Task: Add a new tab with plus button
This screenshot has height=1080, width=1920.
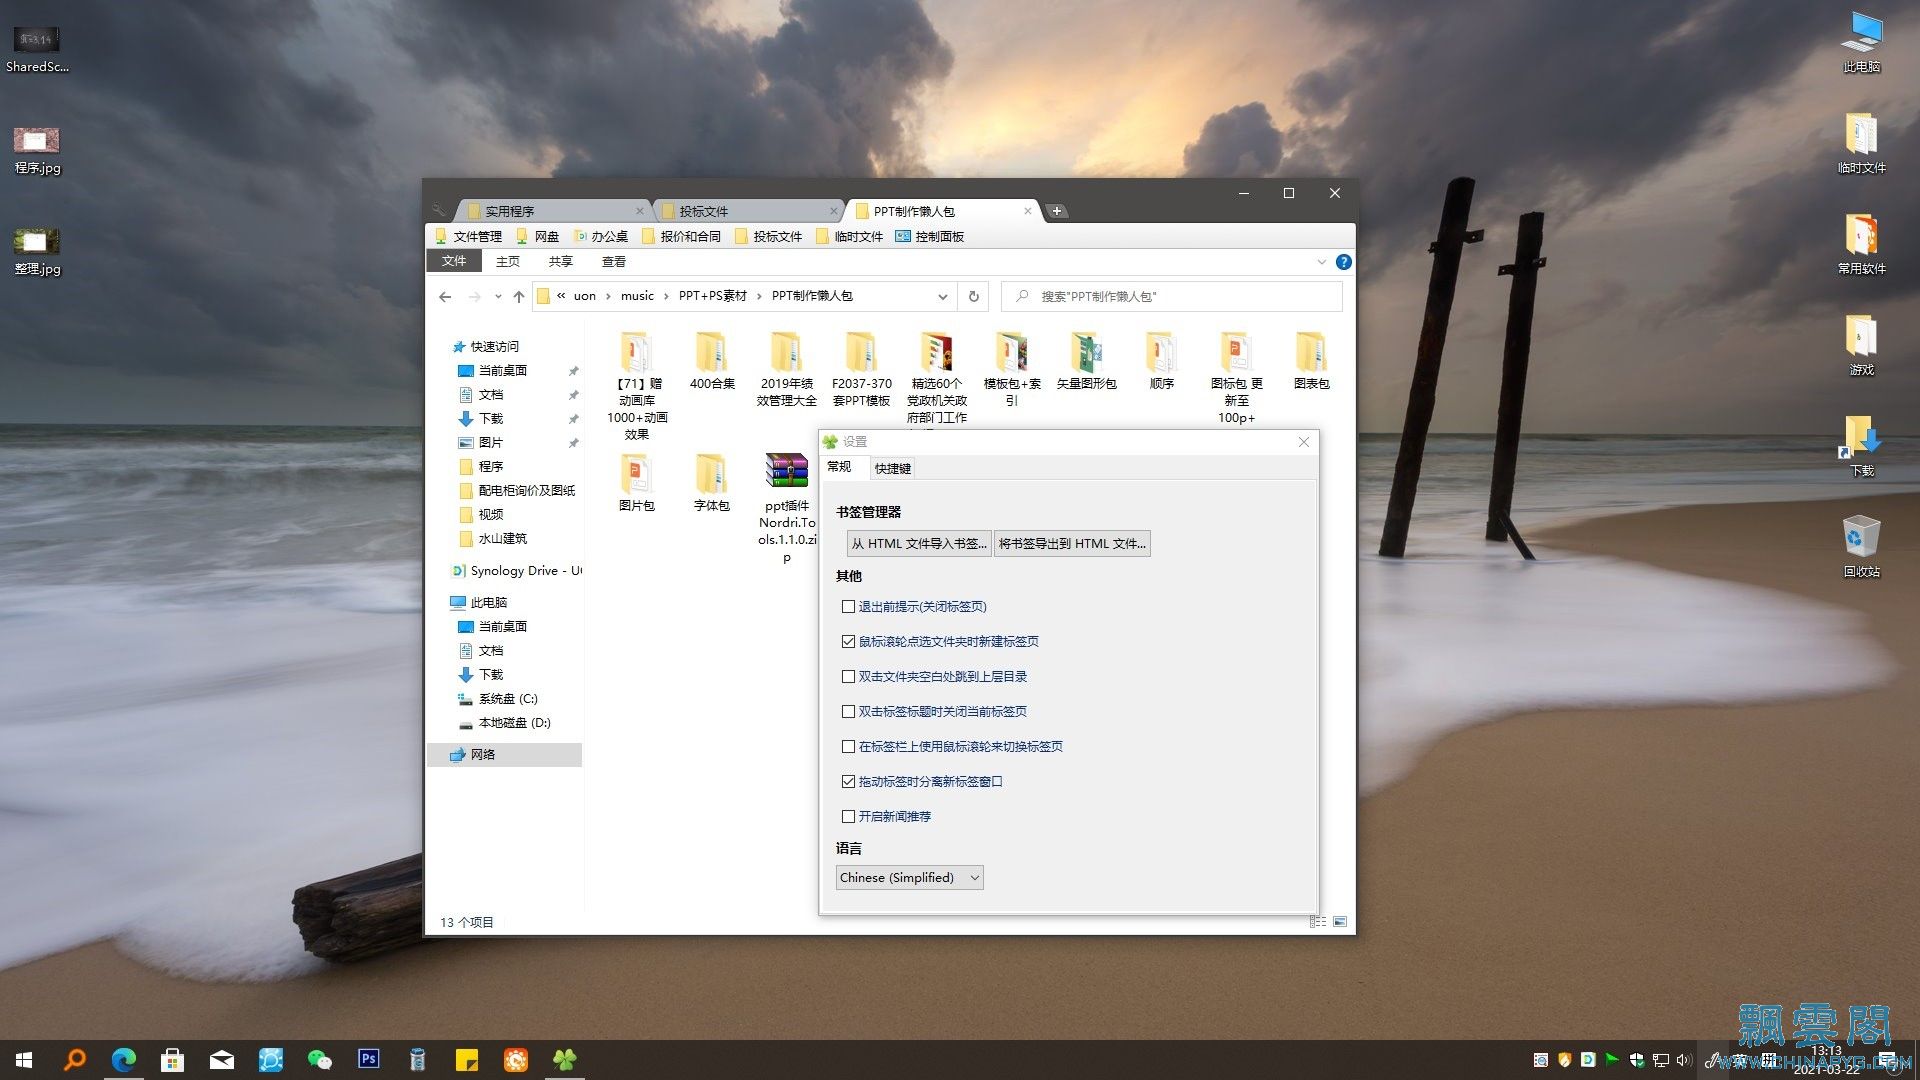Action: [x=1056, y=211]
